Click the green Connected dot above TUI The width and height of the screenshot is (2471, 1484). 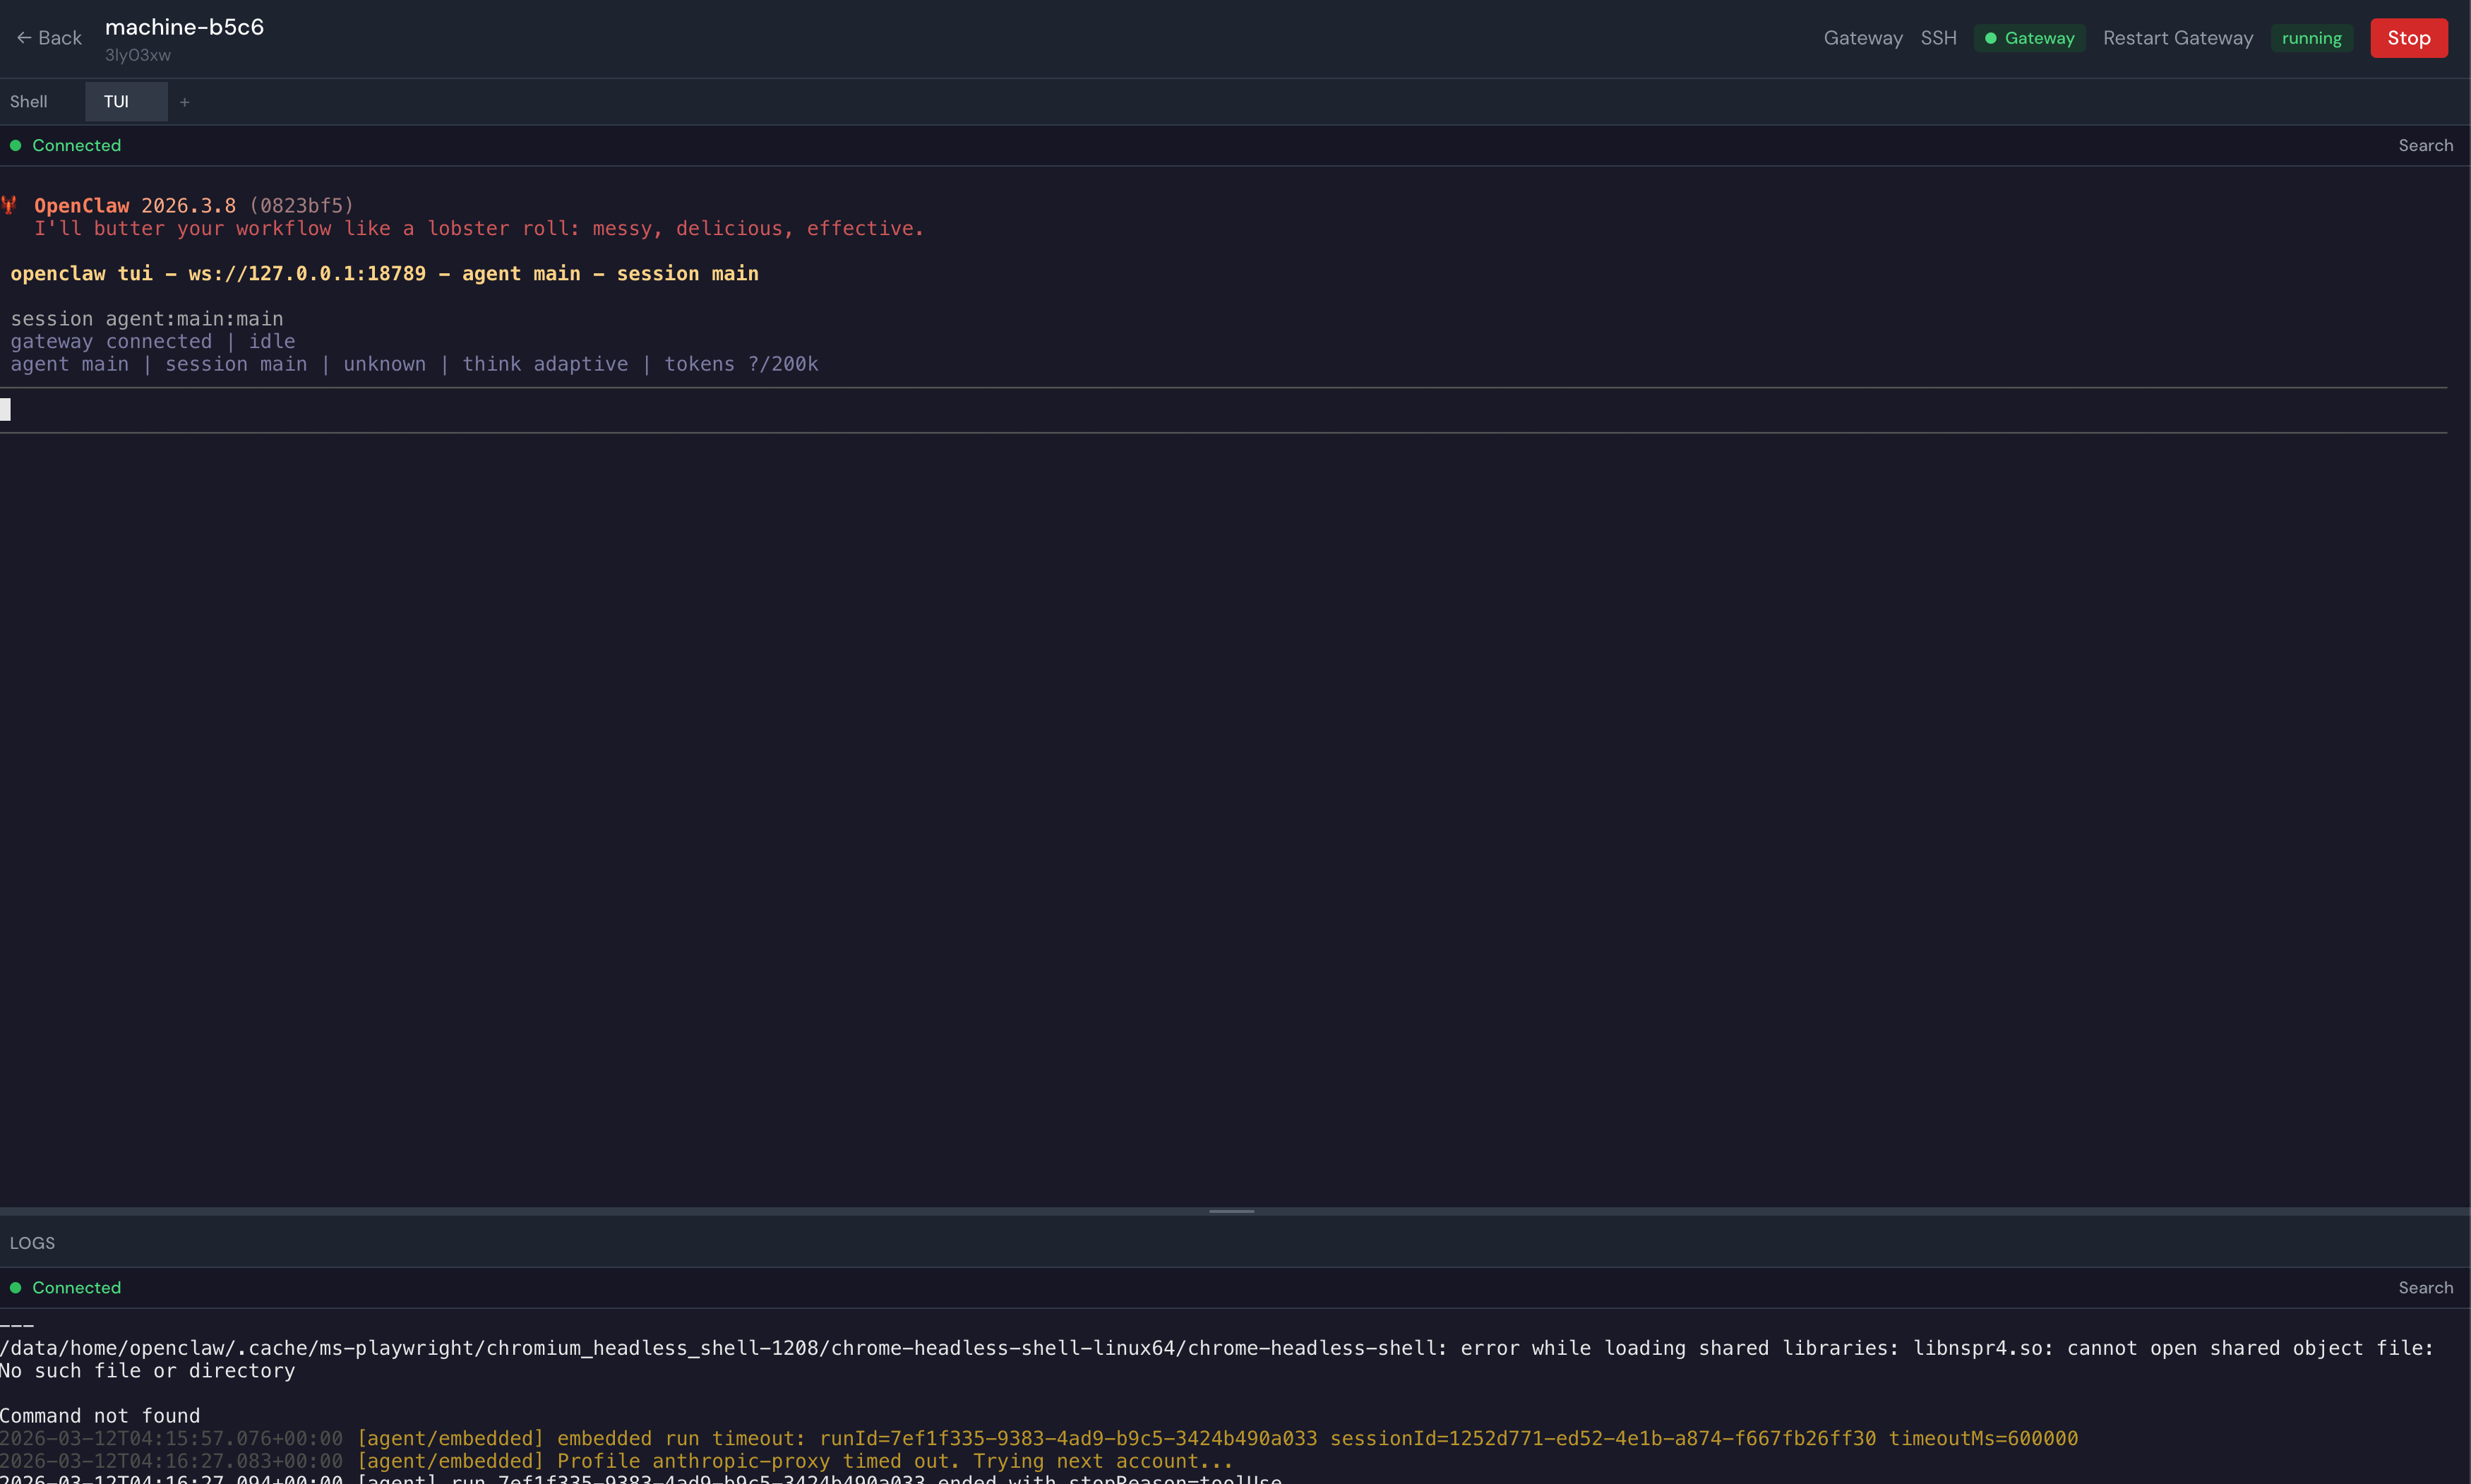[15, 145]
